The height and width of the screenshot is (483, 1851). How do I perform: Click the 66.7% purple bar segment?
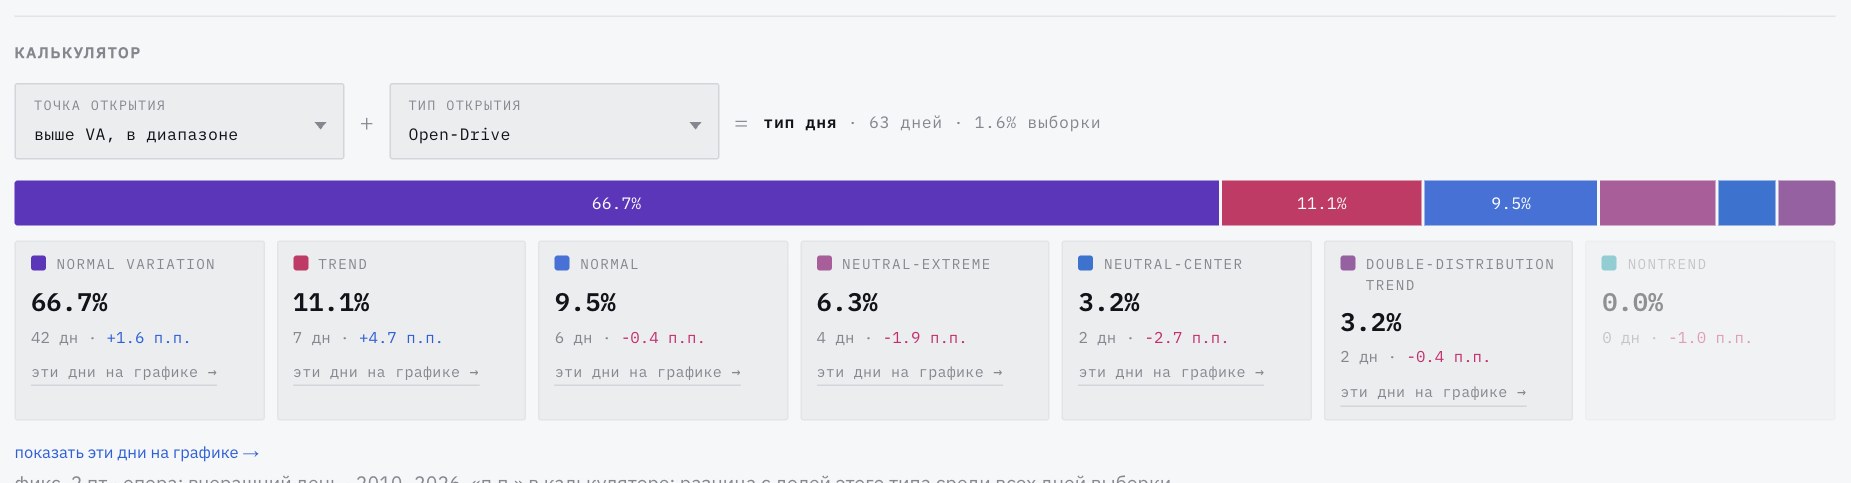pos(617,203)
